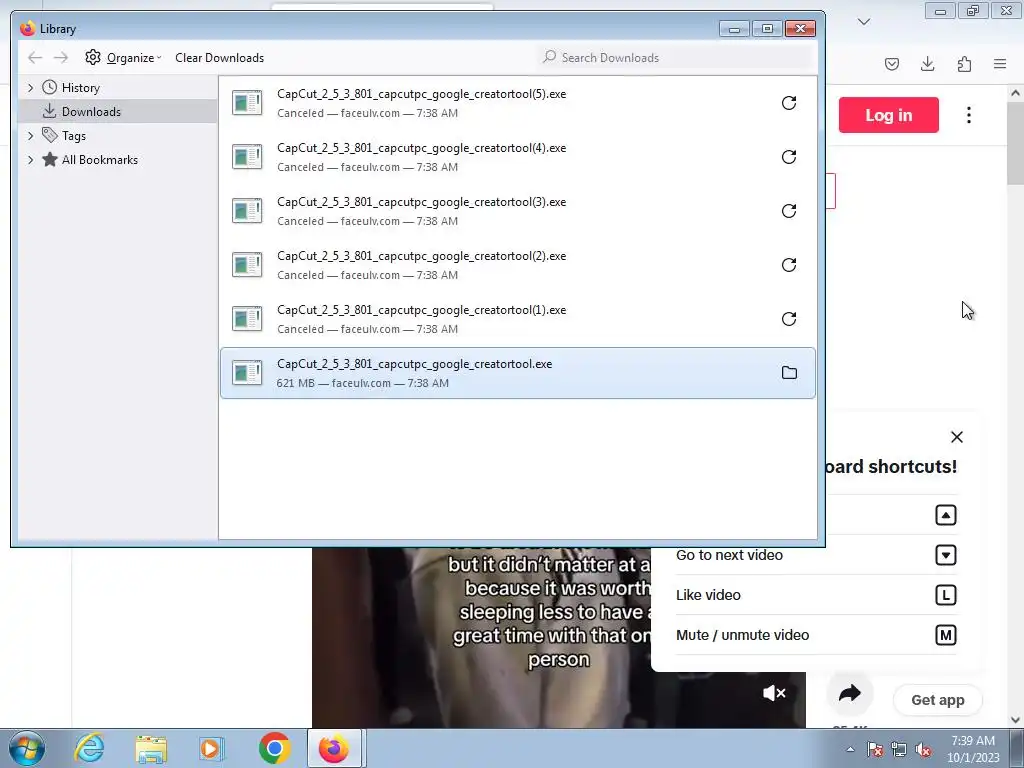
Task: Click the red Log in button
Action: click(889, 115)
